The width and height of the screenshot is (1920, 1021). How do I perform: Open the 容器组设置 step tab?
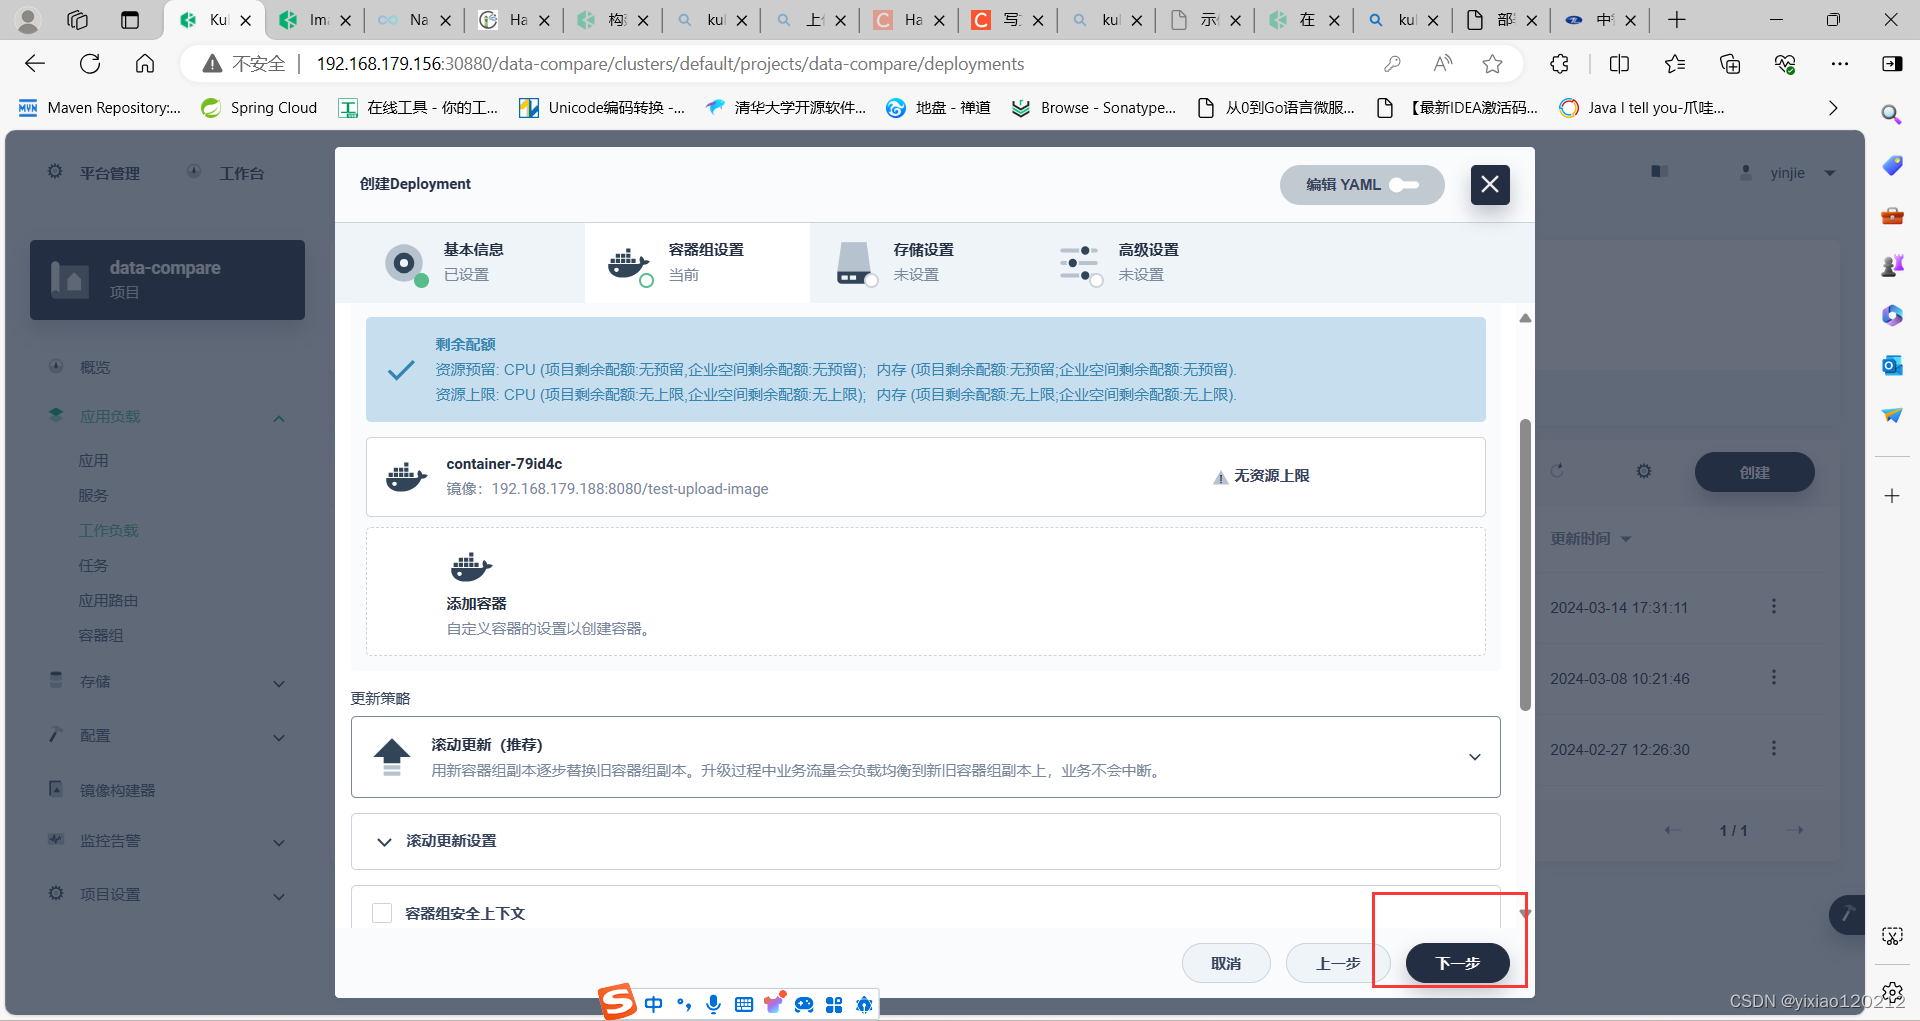point(697,263)
